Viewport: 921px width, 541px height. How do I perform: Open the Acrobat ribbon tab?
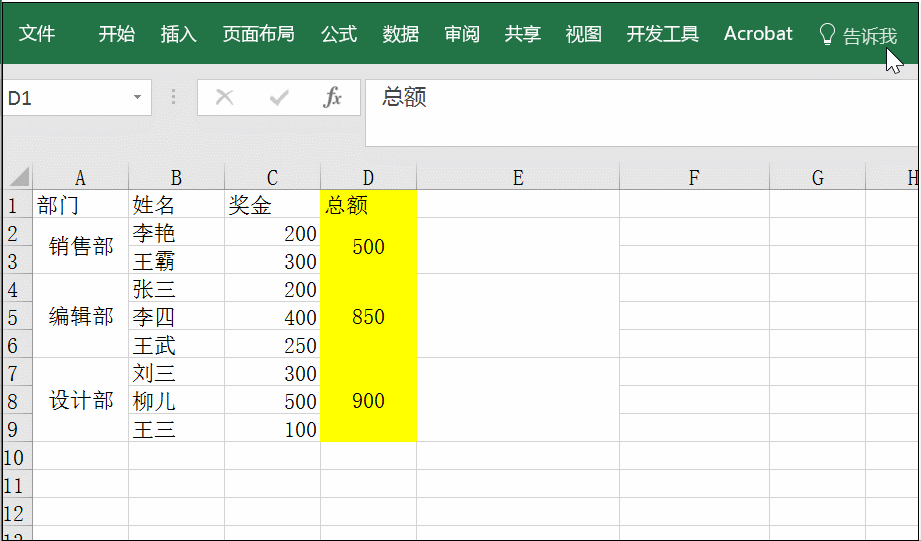[x=758, y=33]
